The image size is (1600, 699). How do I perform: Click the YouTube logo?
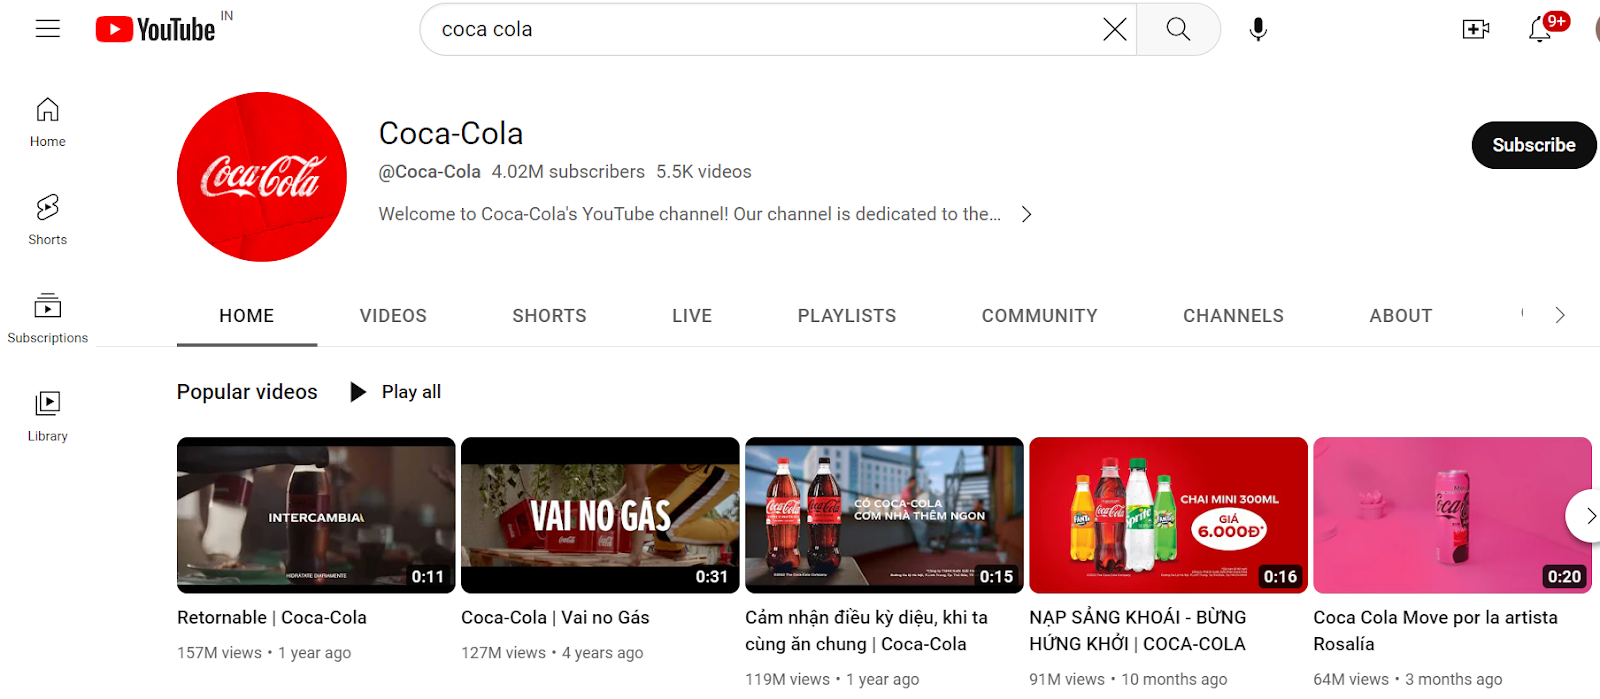(x=156, y=30)
